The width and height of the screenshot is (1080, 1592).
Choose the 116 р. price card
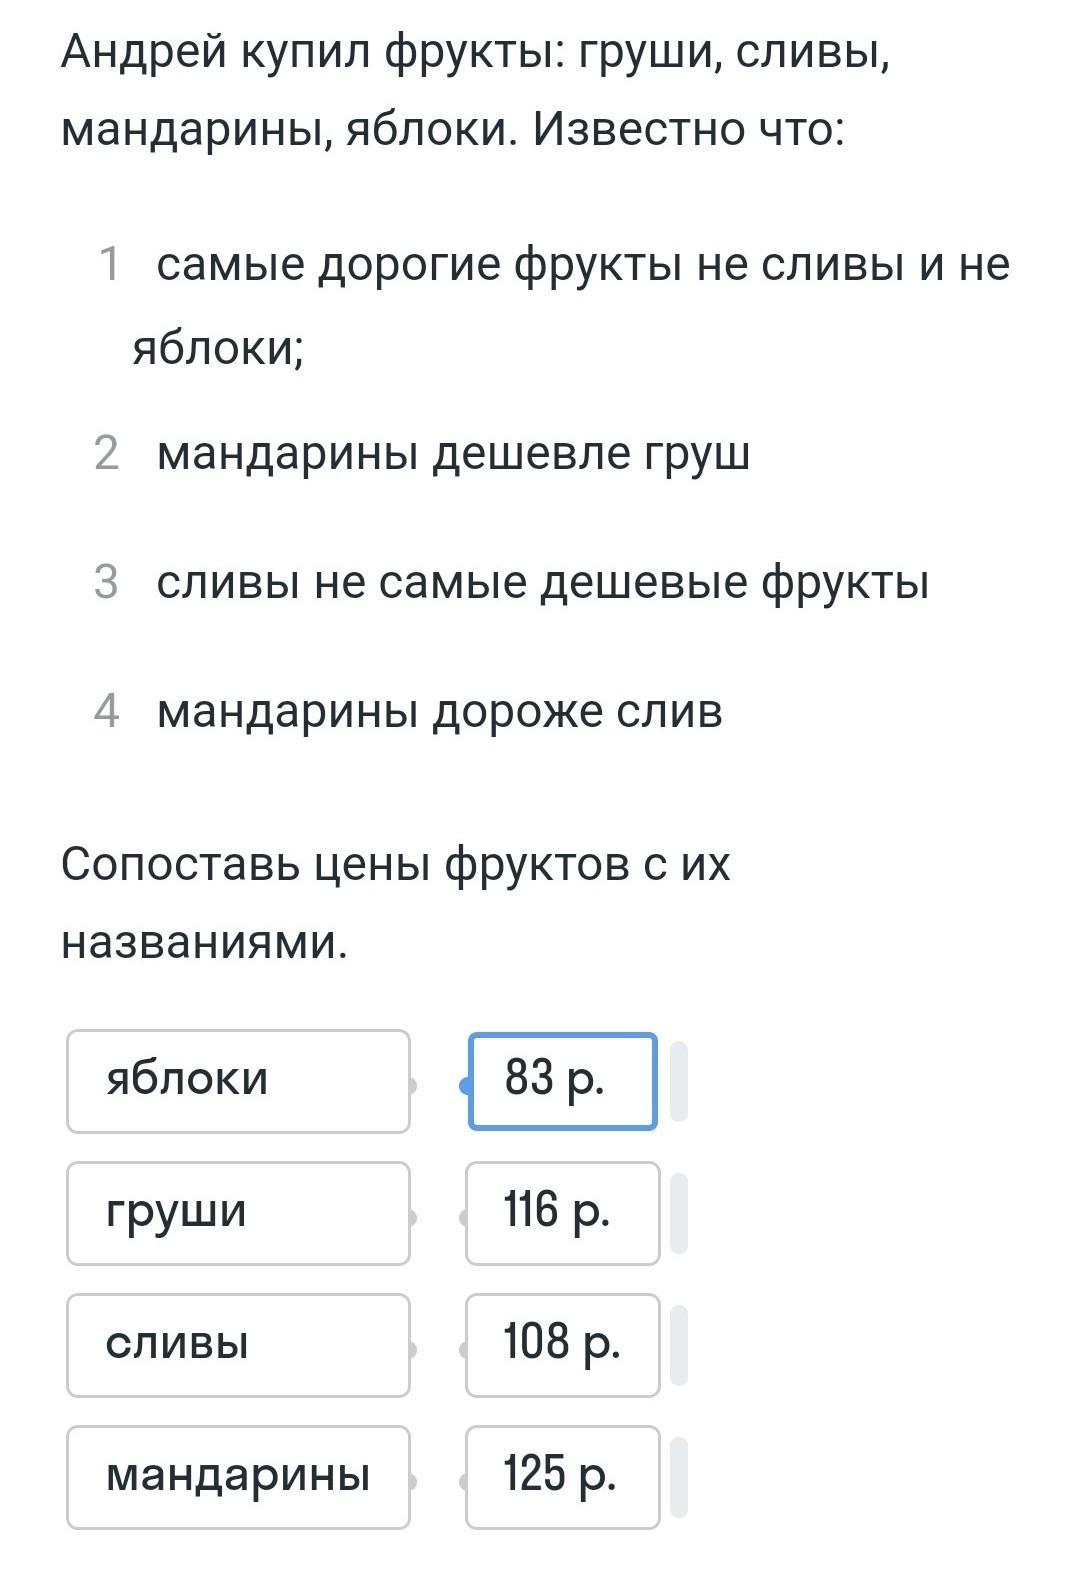(562, 1213)
